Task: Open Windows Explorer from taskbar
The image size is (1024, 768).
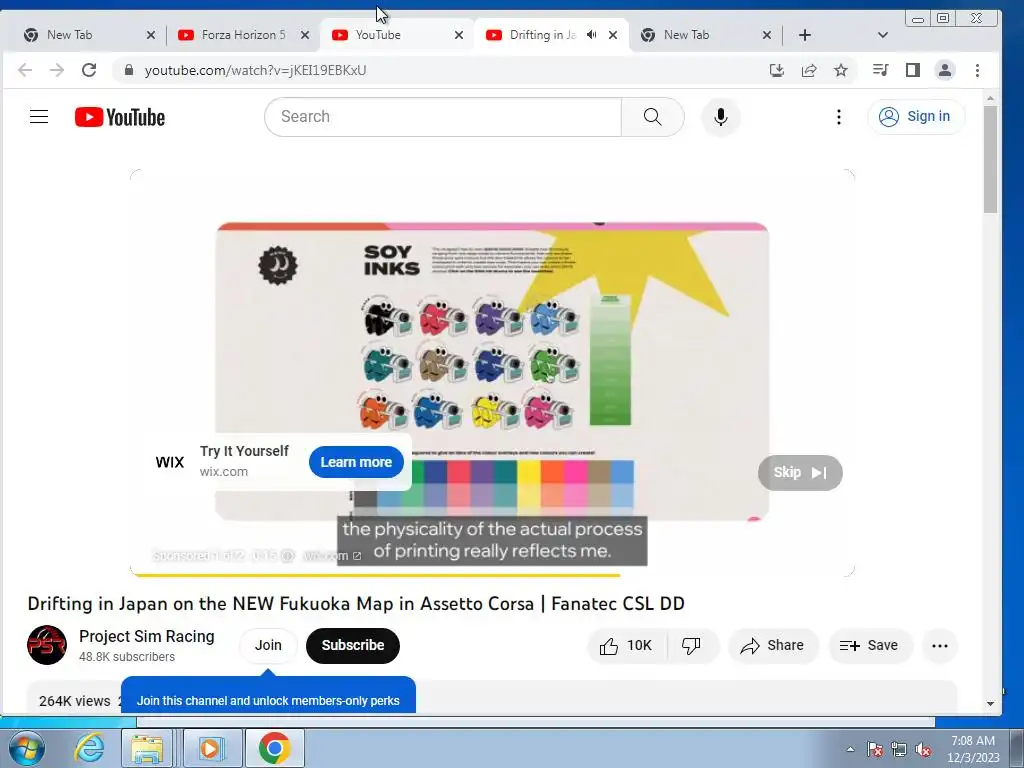Action: tap(148, 748)
